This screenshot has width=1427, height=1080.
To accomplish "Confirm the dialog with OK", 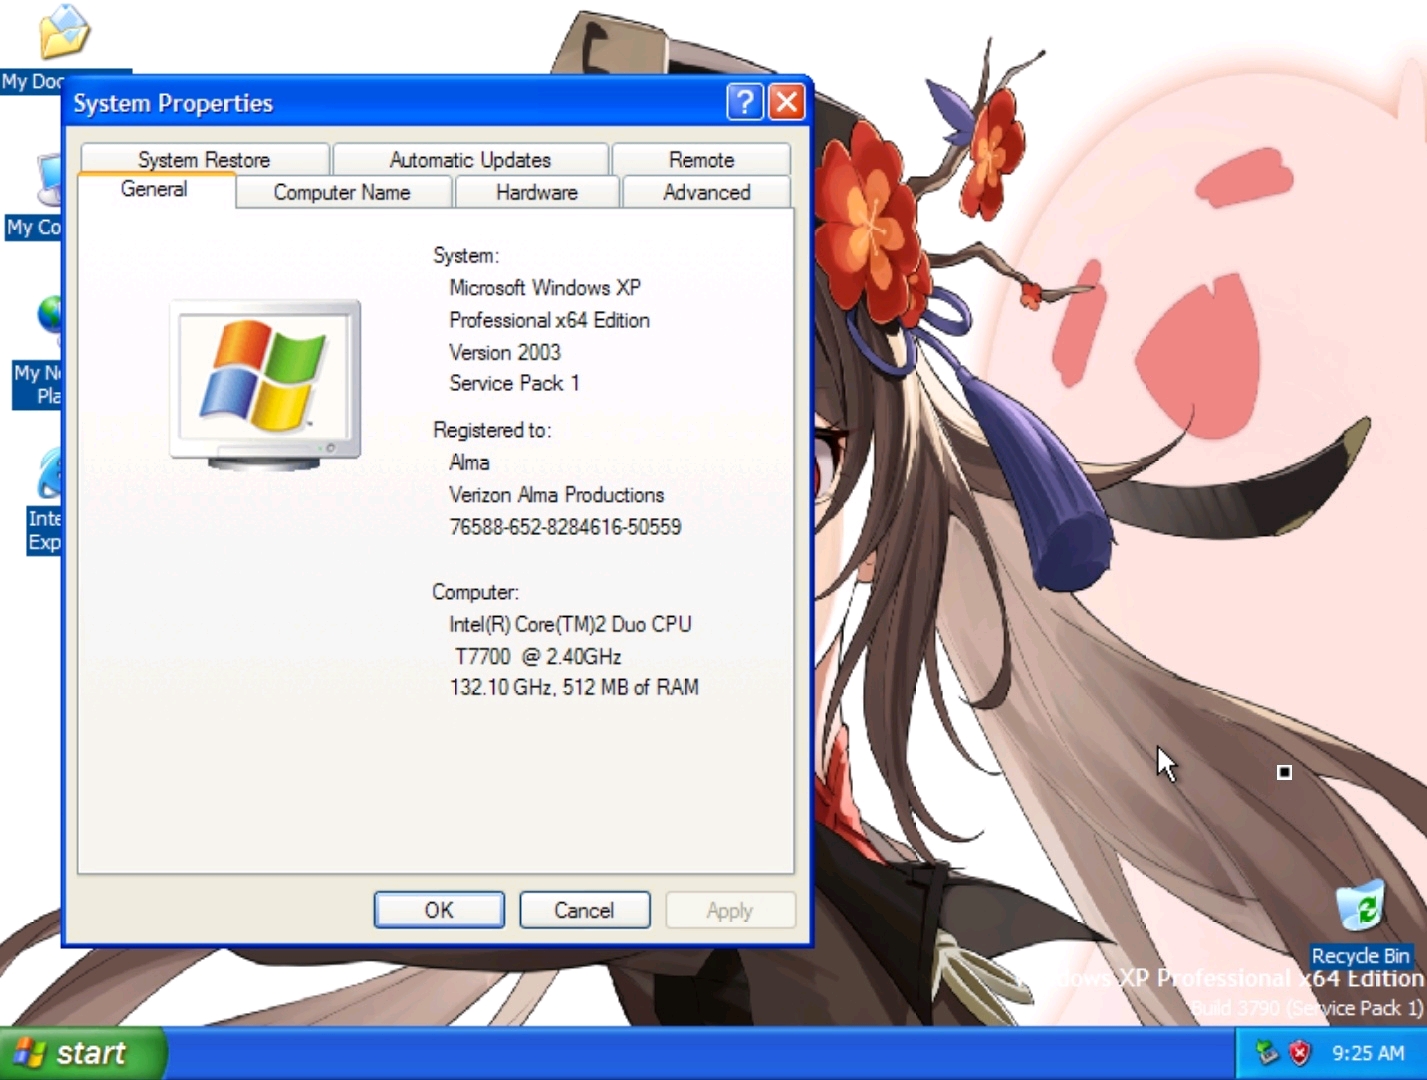I will point(439,910).
